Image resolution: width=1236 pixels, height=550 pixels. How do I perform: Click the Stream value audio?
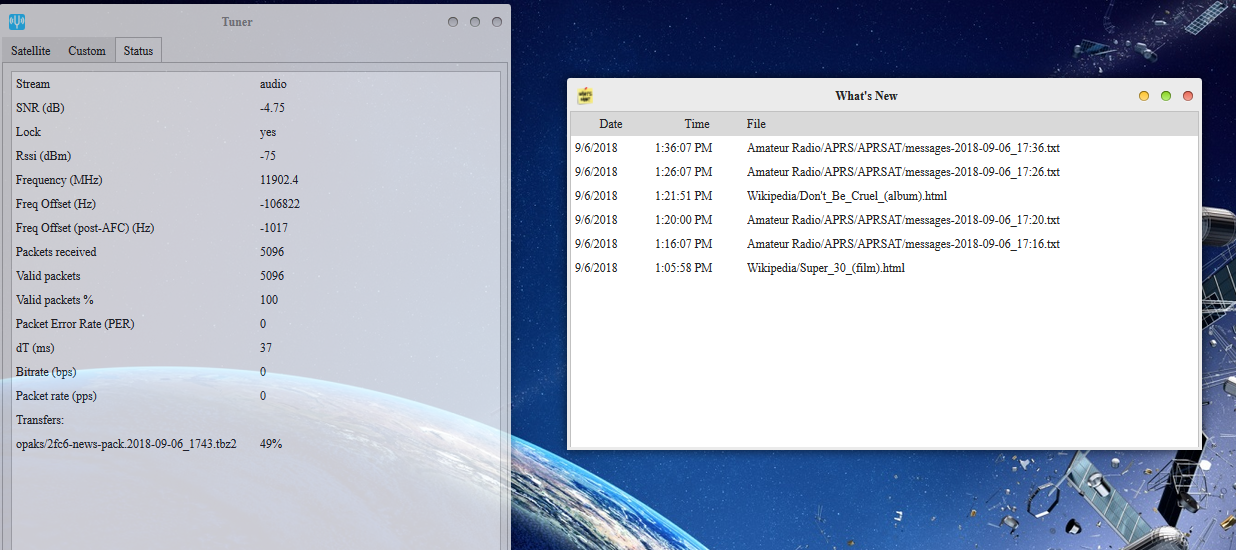pos(273,84)
